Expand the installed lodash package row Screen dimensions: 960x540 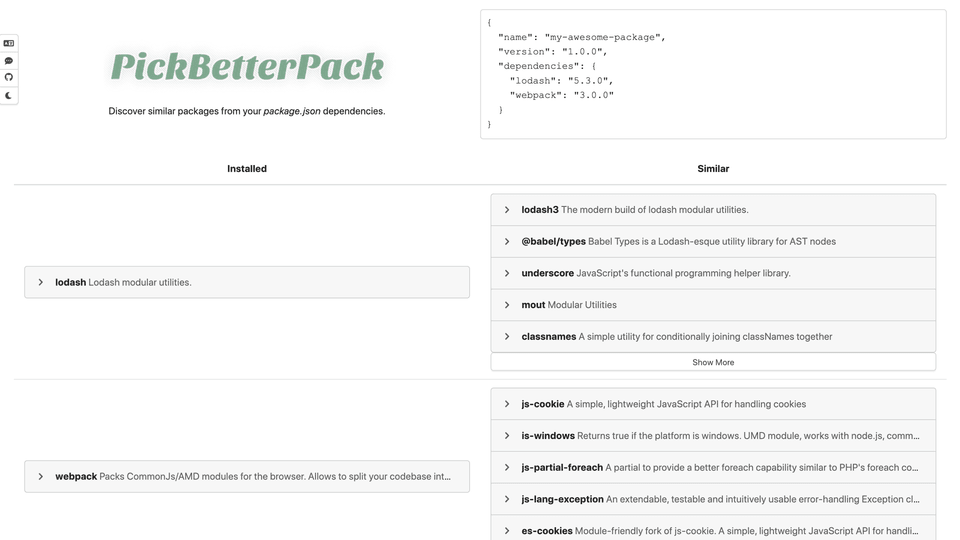(x=247, y=282)
